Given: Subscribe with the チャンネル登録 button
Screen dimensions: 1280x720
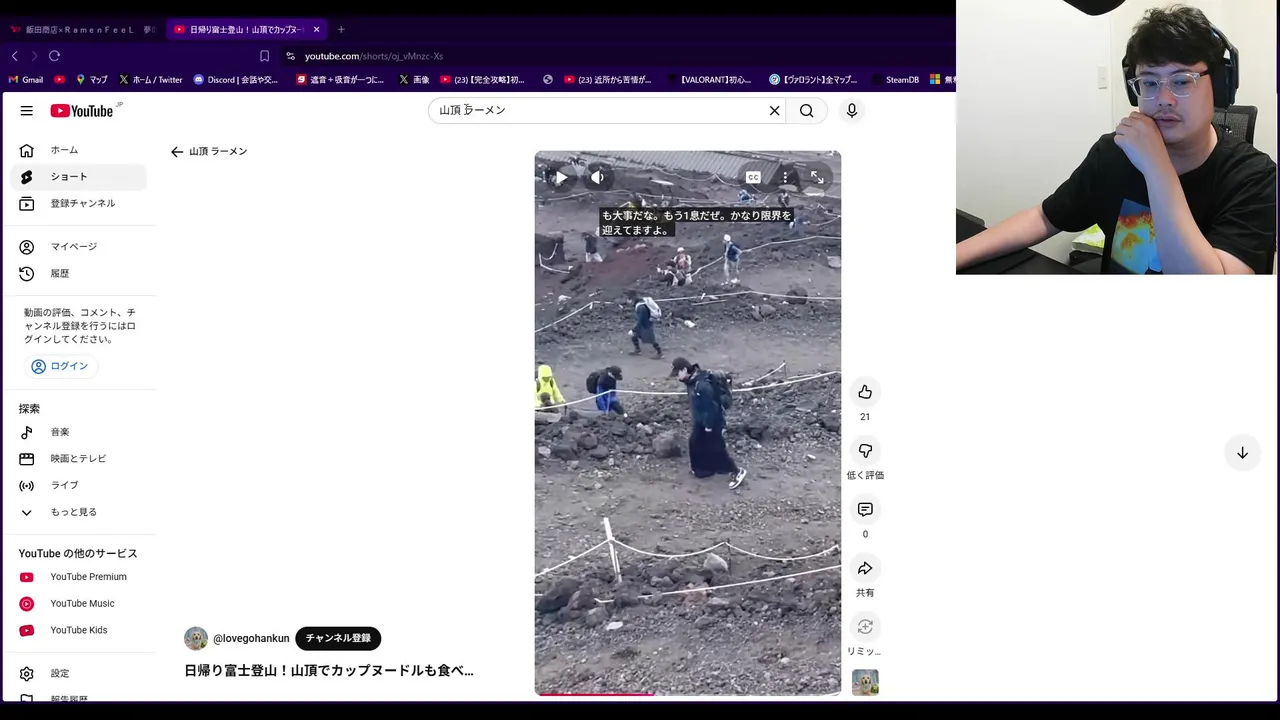Looking at the screenshot, I should click(x=338, y=639).
